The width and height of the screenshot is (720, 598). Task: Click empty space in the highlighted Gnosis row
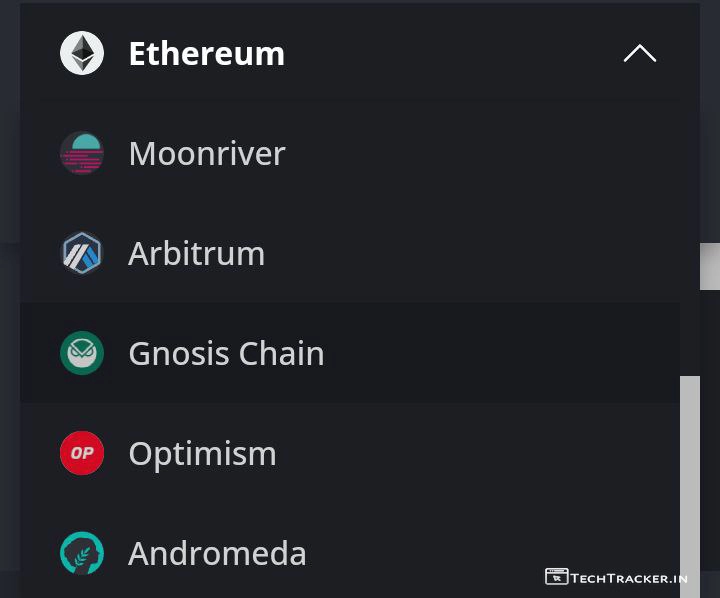(x=500, y=353)
